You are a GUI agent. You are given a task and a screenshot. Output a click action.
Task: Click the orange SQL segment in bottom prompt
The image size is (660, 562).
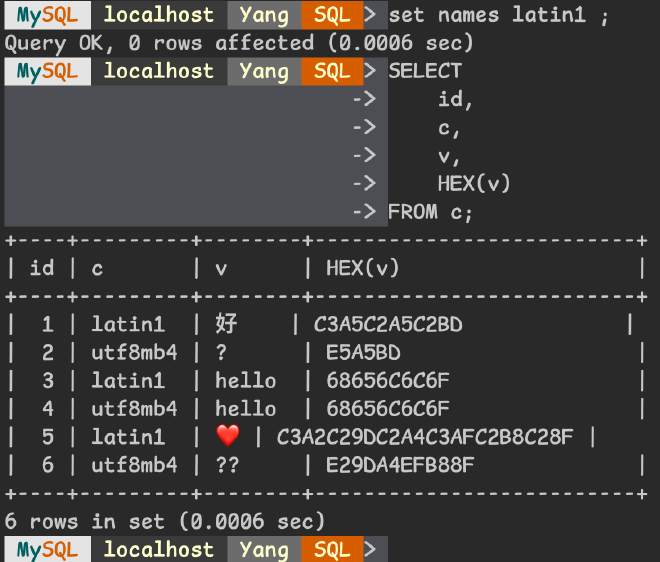pos(332,549)
